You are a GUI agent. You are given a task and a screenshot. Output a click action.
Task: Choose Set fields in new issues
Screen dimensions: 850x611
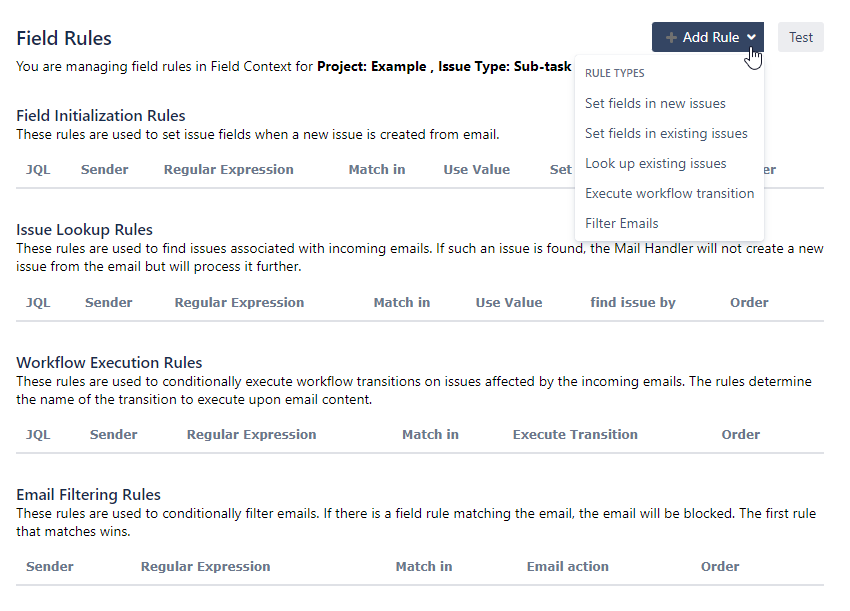(x=655, y=104)
